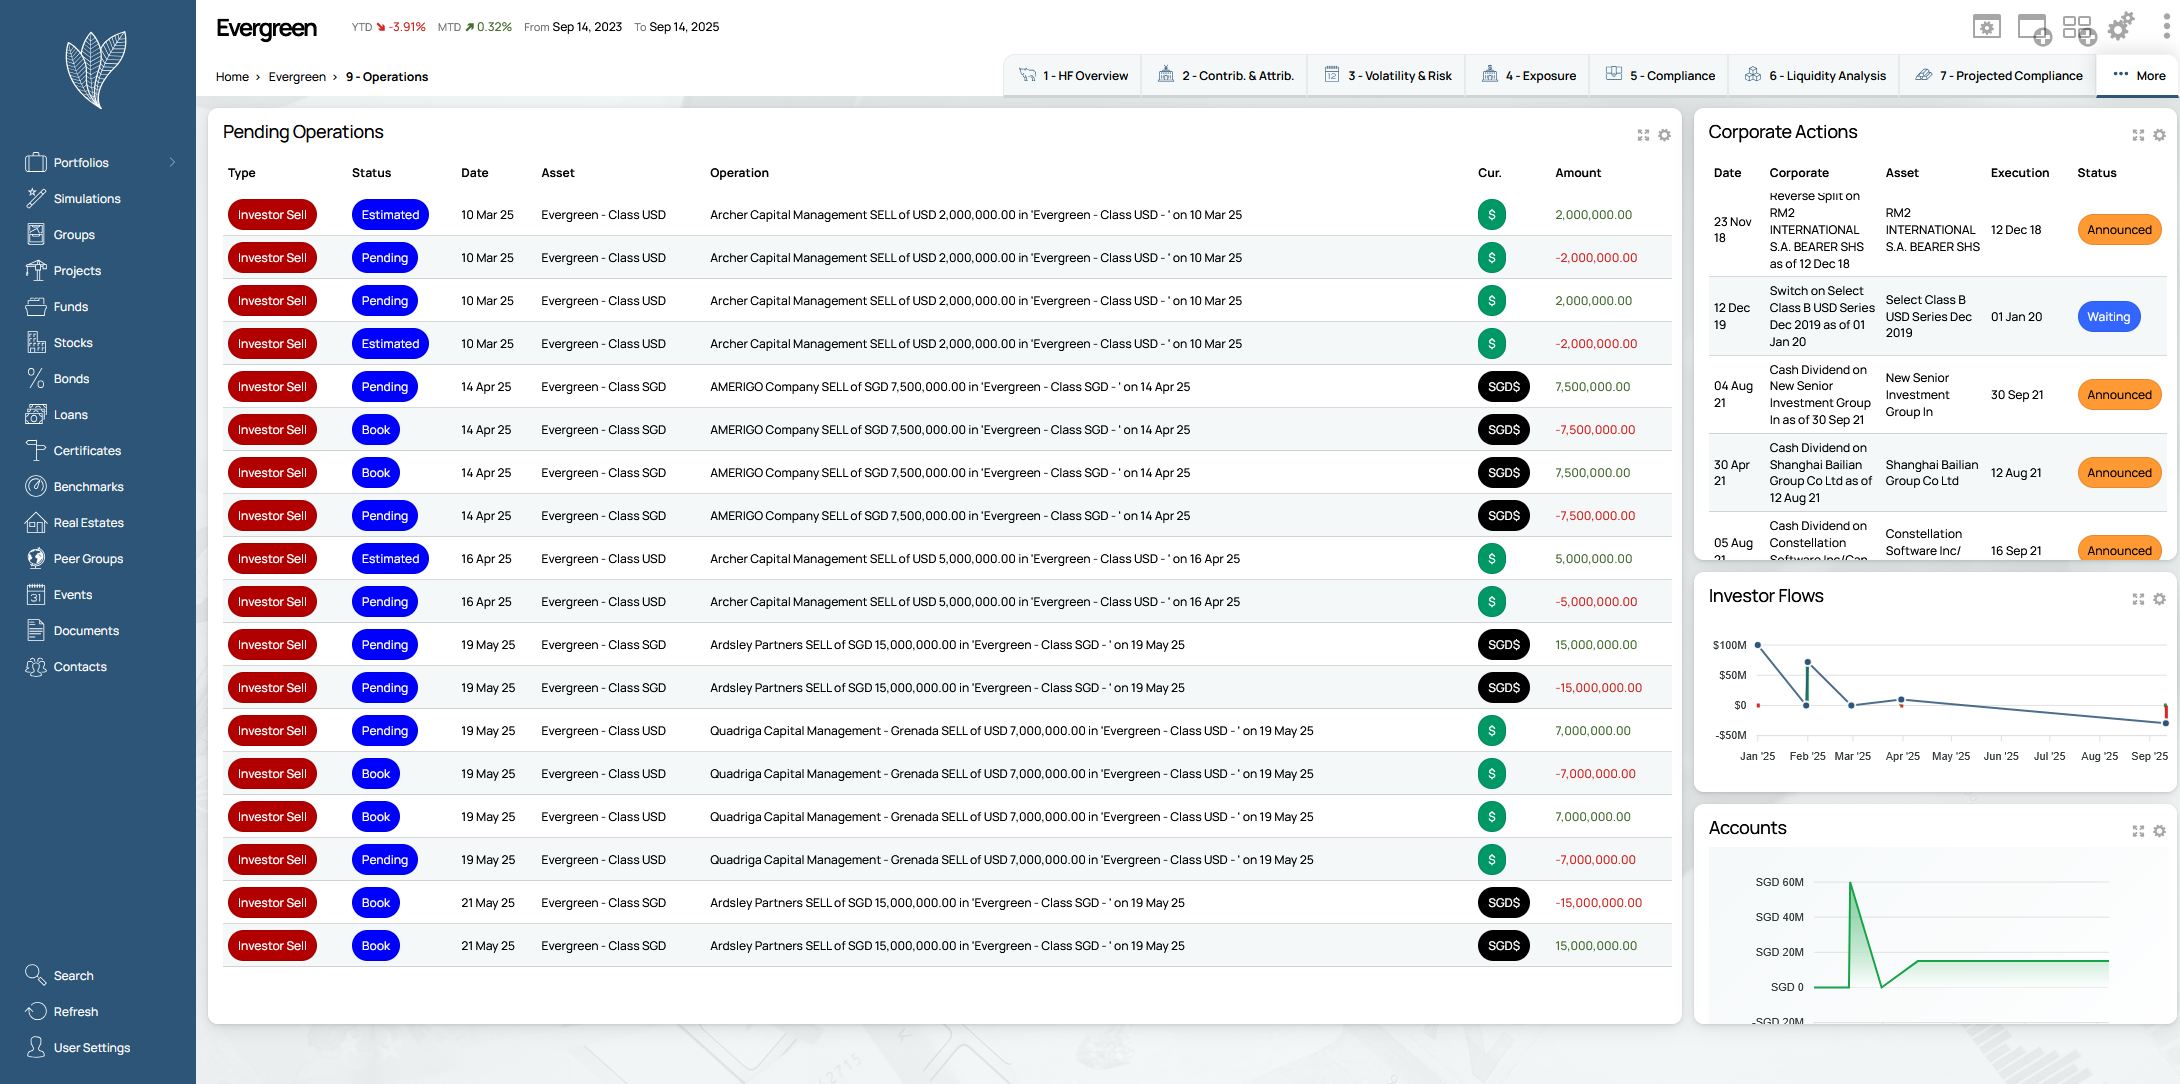This screenshot has height=1084, width=2180.
Task: Click the To date Sep 14, 2025
Action: [684, 27]
